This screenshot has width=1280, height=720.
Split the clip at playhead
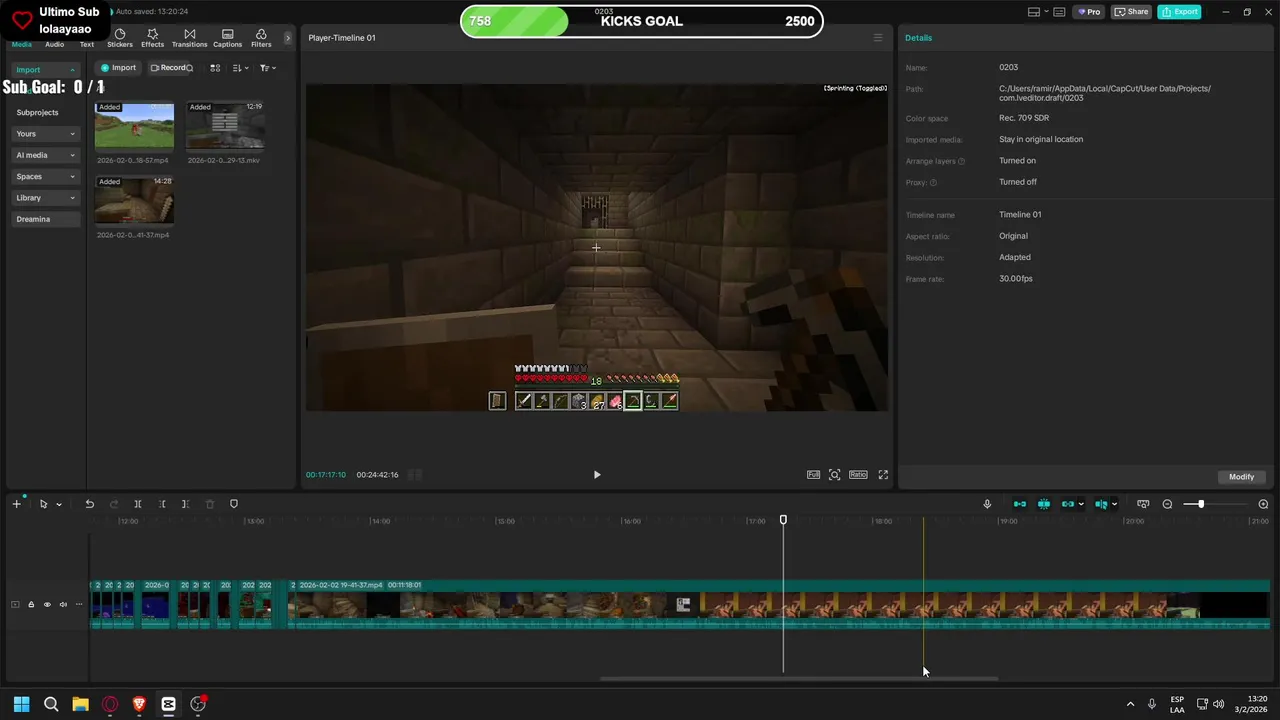click(x=138, y=504)
